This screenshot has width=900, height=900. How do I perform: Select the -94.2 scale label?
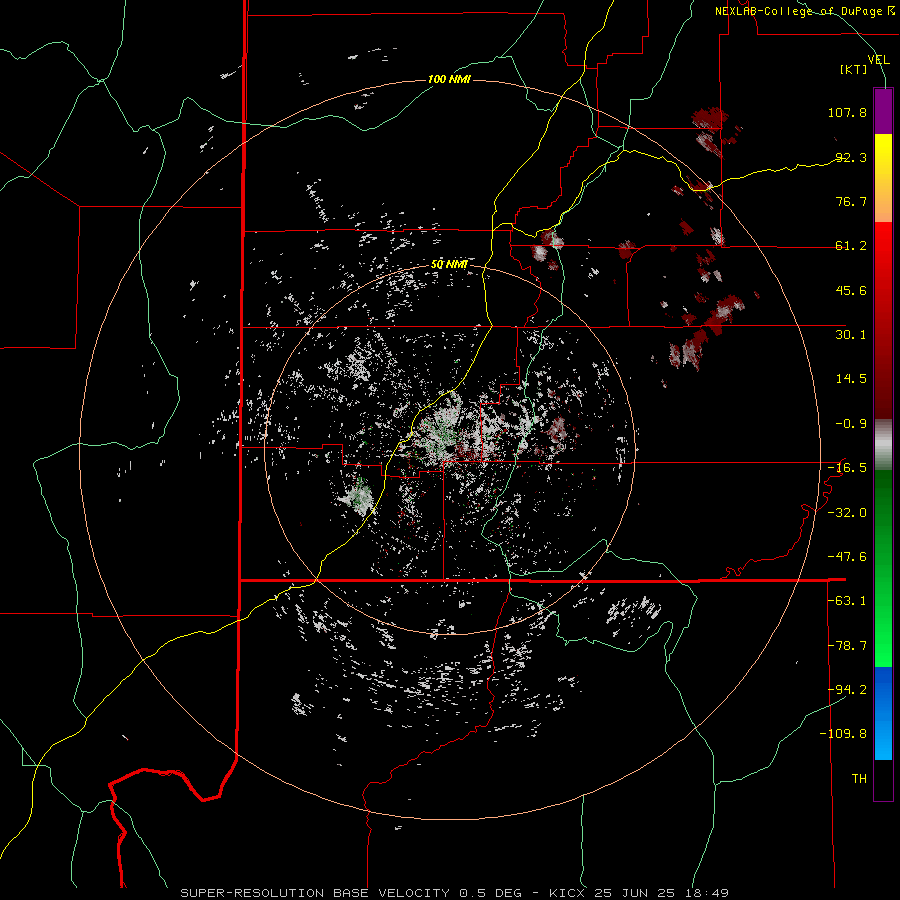coord(847,690)
